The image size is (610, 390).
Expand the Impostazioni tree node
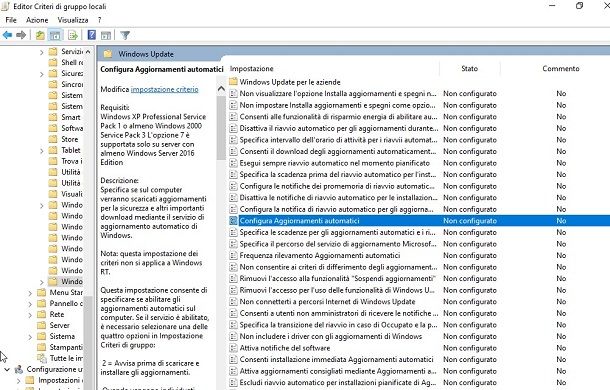click(x=18, y=380)
